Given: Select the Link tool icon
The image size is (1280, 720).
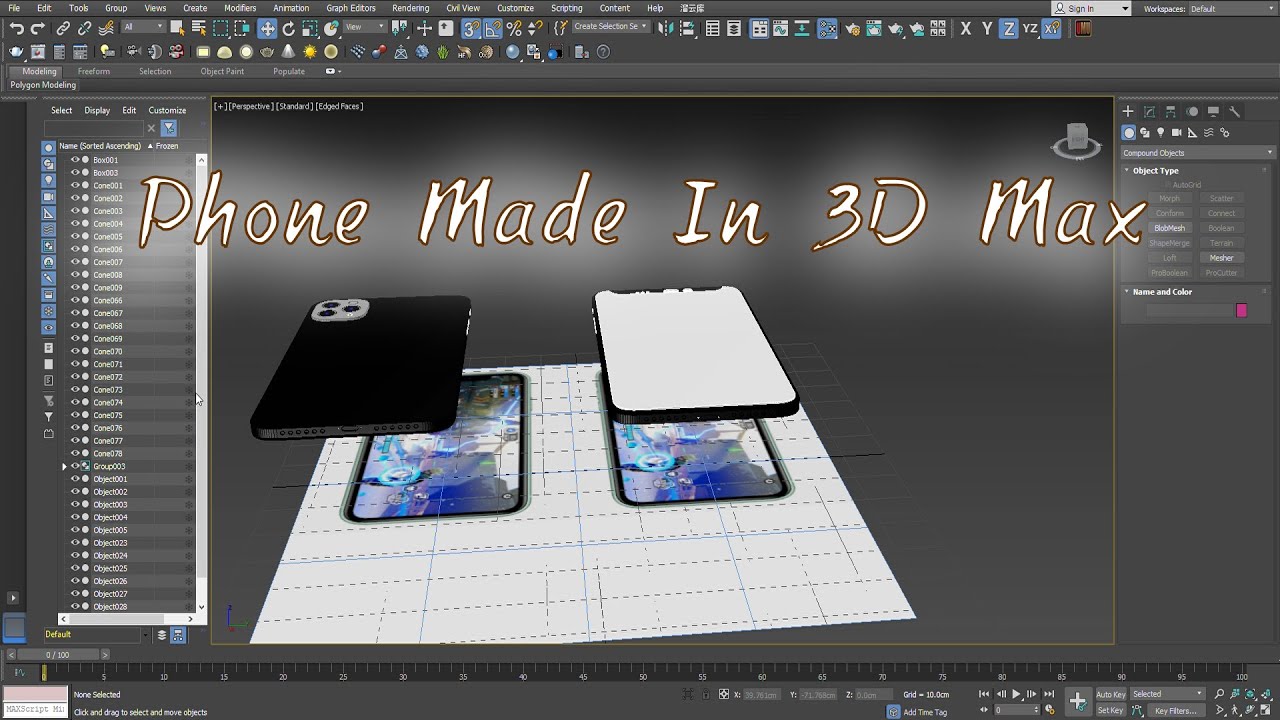Looking at the screenshot, I should [x=63, y=29].
